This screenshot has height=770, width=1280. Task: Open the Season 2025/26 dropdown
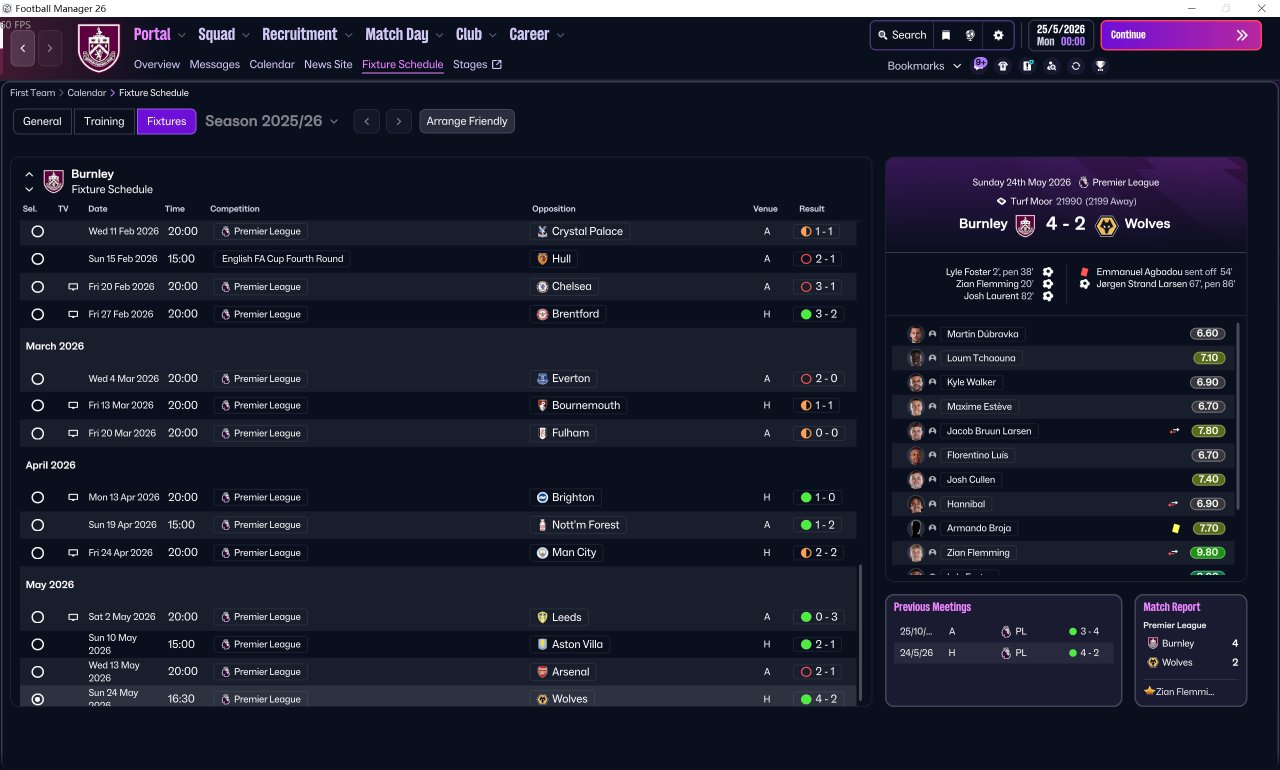[272, 121]
